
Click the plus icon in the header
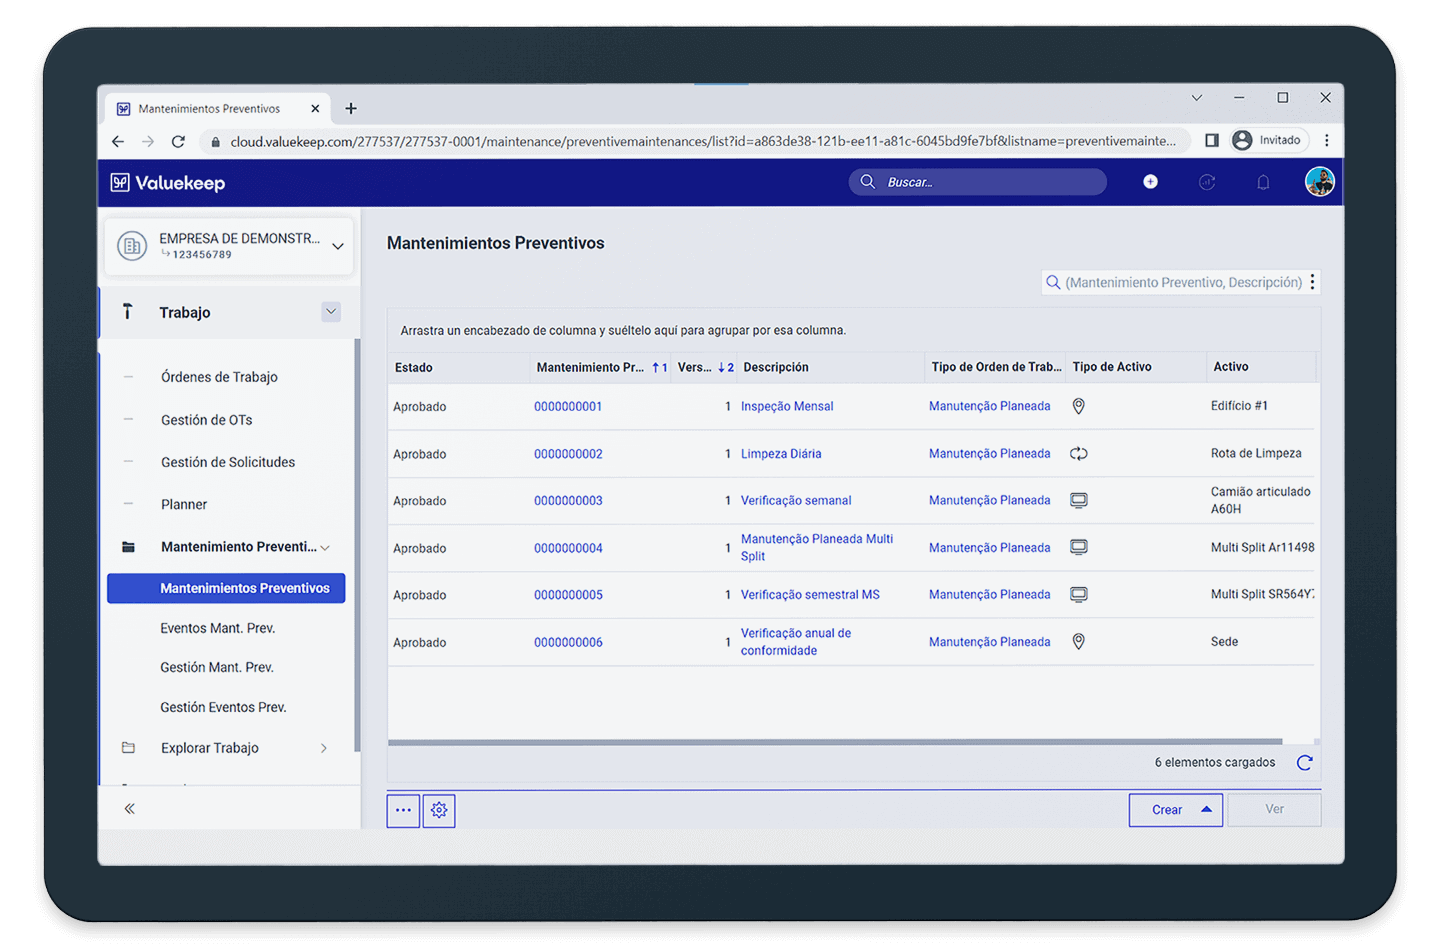[x=1150, y=182]
